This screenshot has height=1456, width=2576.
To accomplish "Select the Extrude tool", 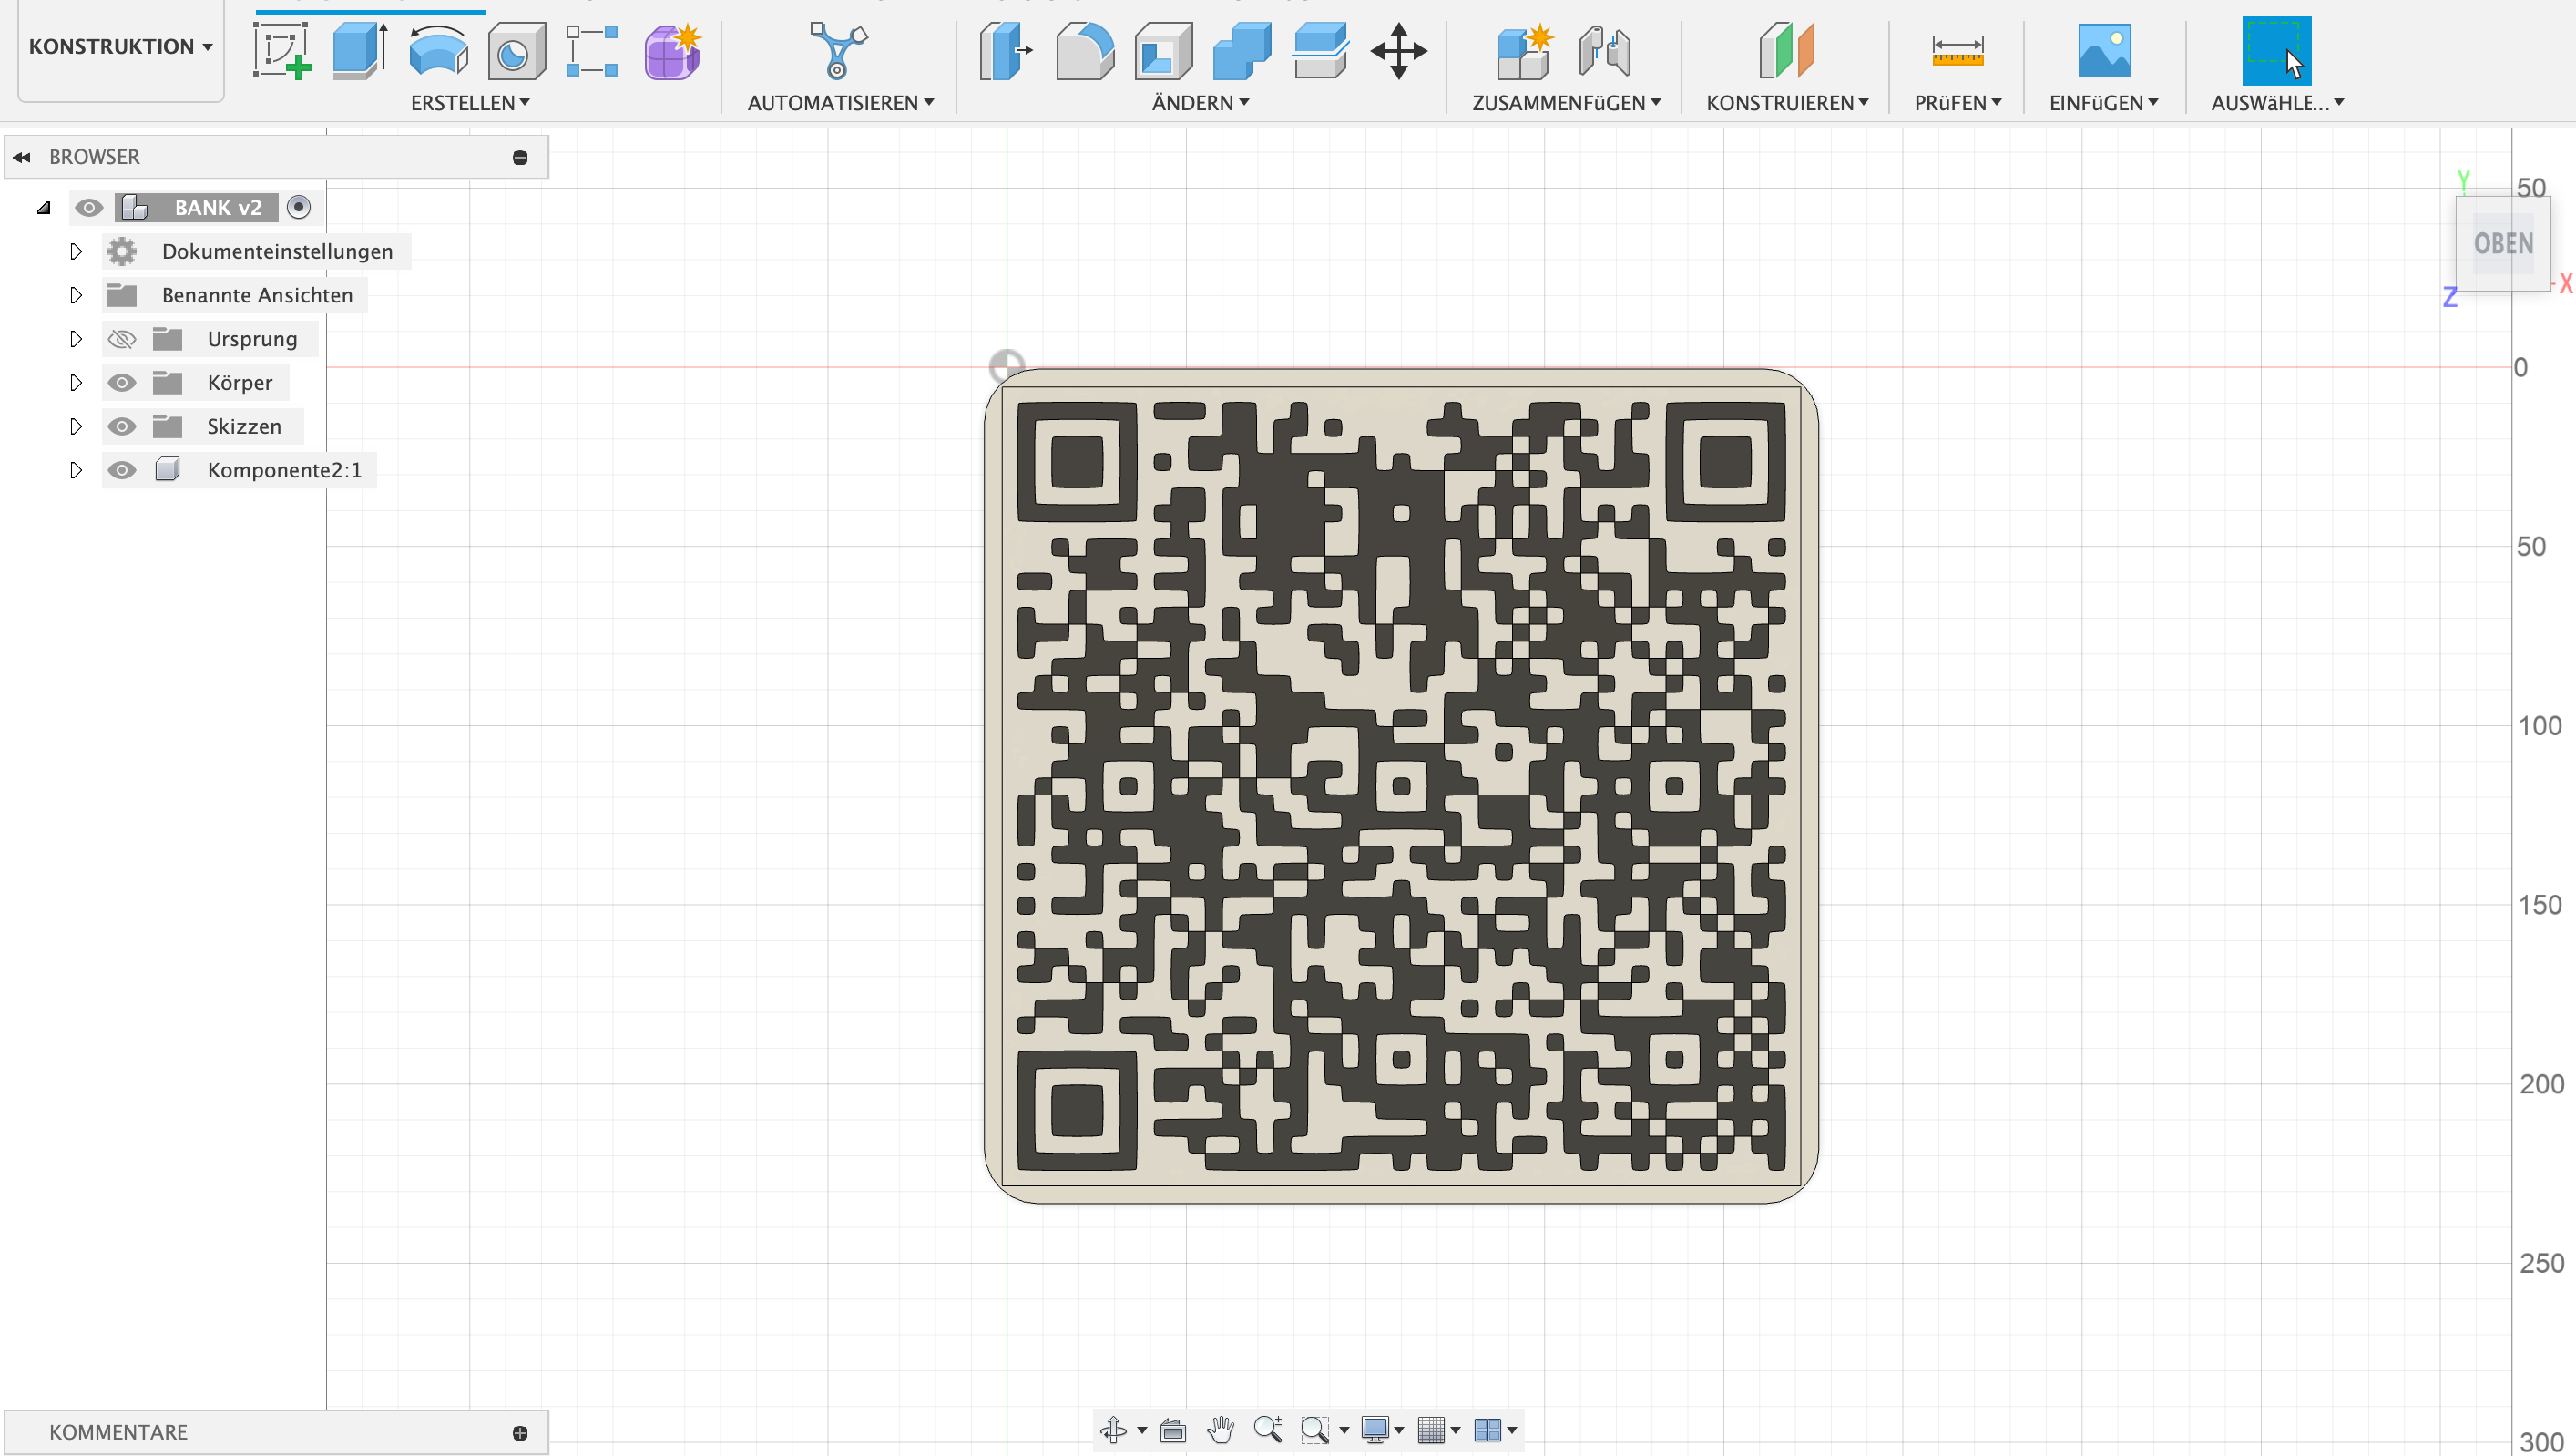I will 358,50.
